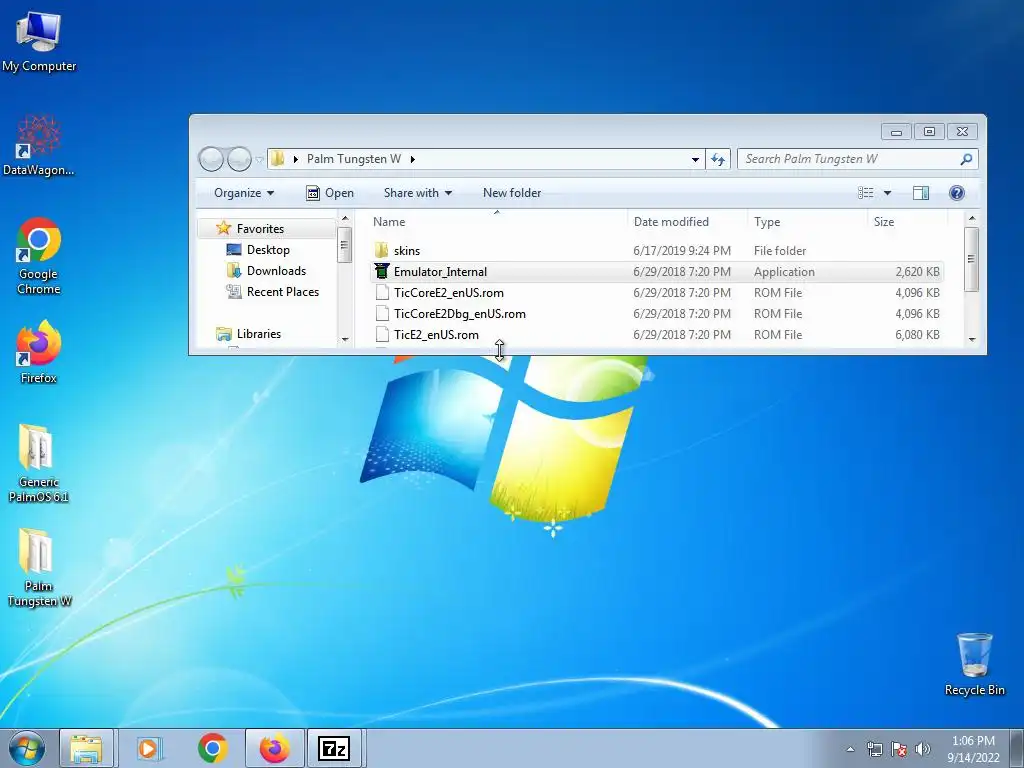
Task: Go back in Explorer navigation
Action: point(211,159)
